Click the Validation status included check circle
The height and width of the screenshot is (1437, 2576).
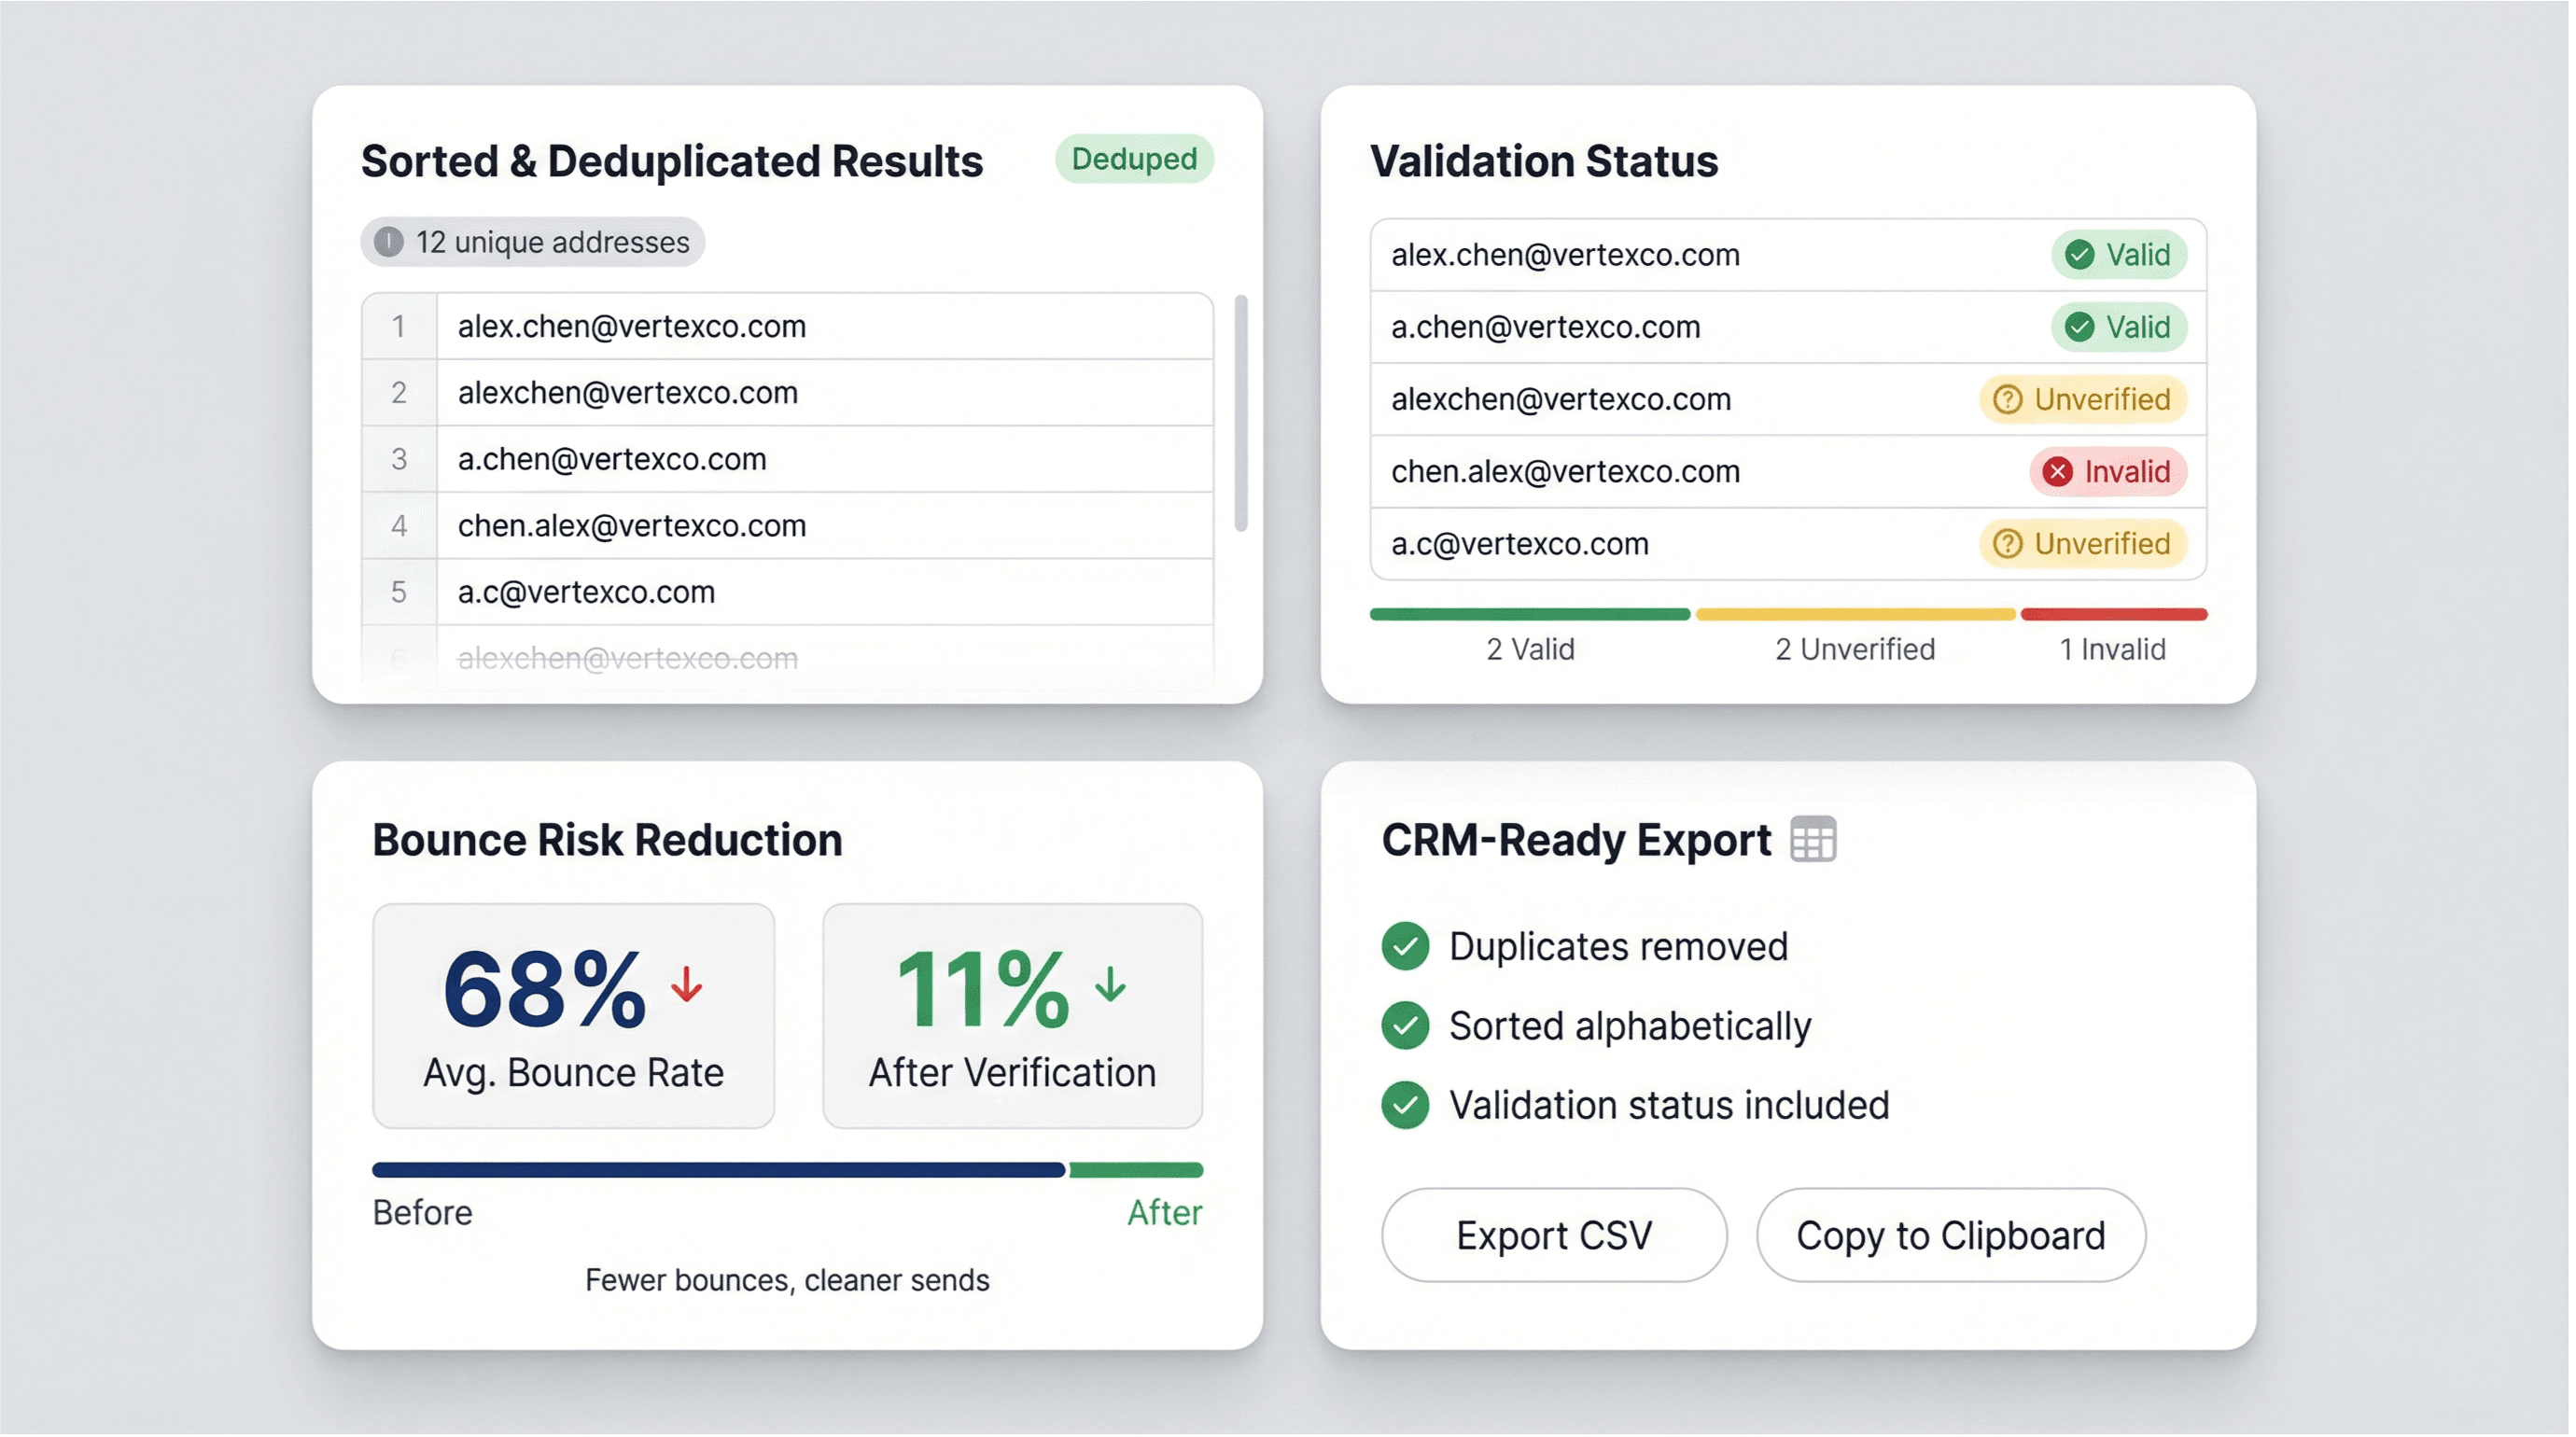click(1405, 1105)
